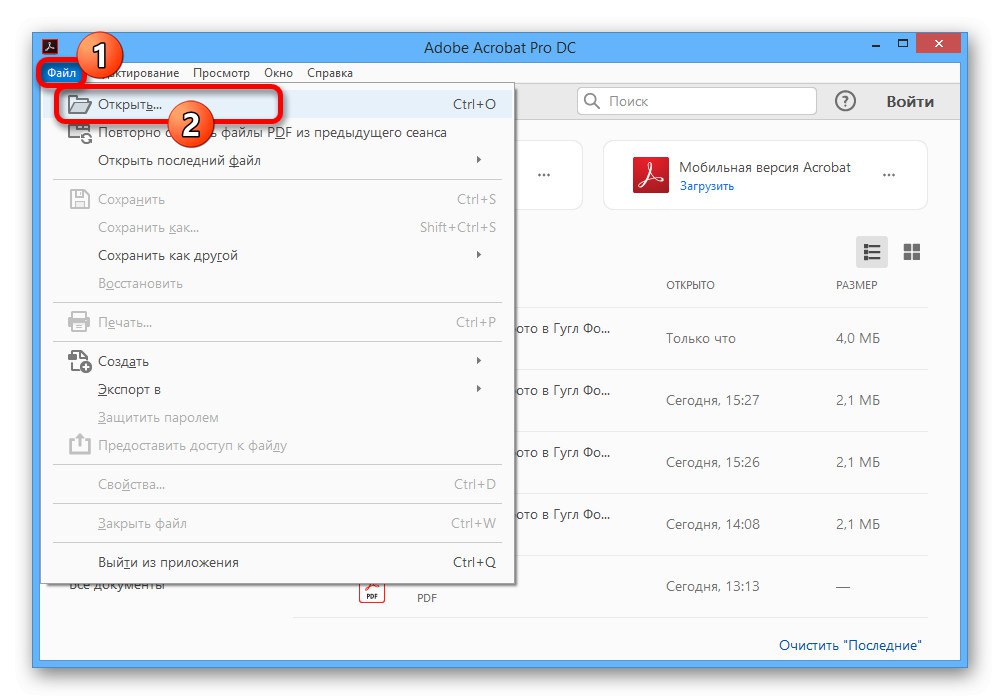Viewport: 1000px width, 700px height.
Task: Open the Просмотр menu
Action: [x=221, y=73]
